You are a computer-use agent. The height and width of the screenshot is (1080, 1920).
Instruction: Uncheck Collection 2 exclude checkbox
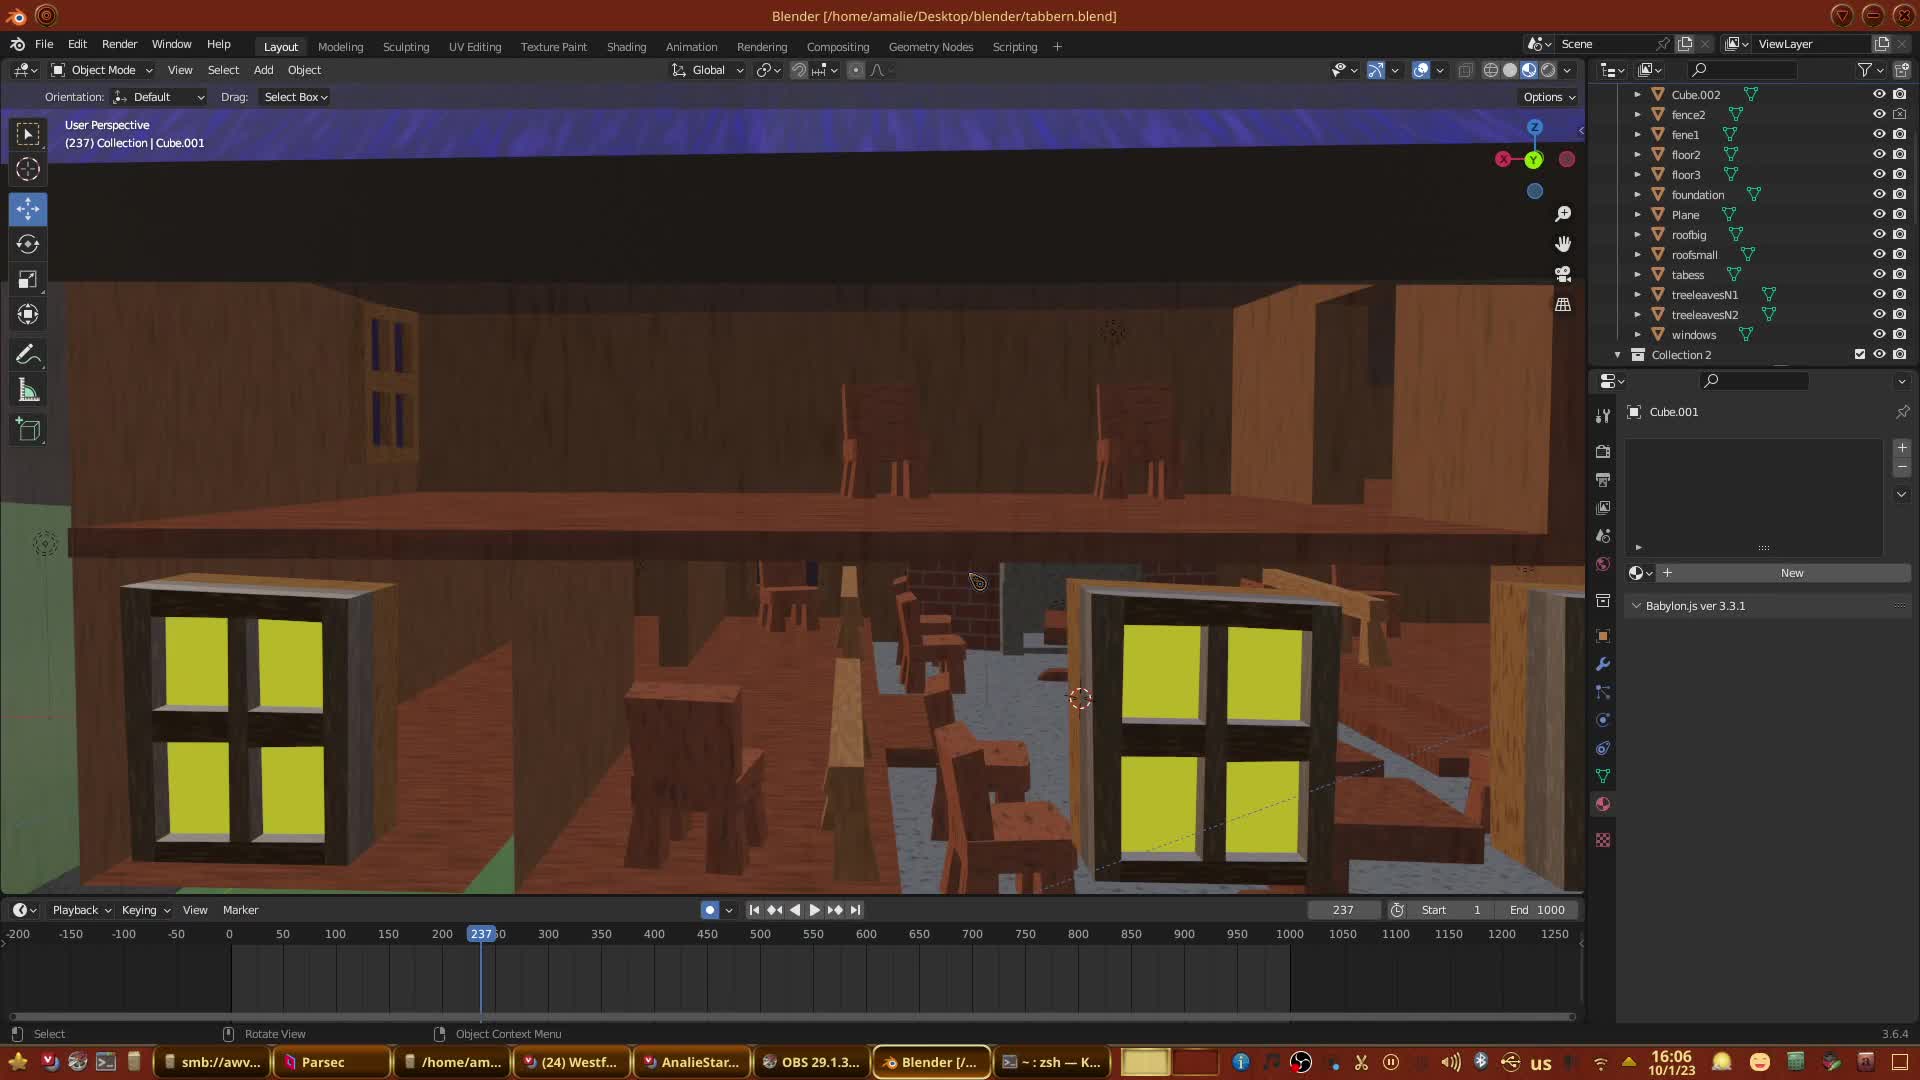coord(1860,354)
